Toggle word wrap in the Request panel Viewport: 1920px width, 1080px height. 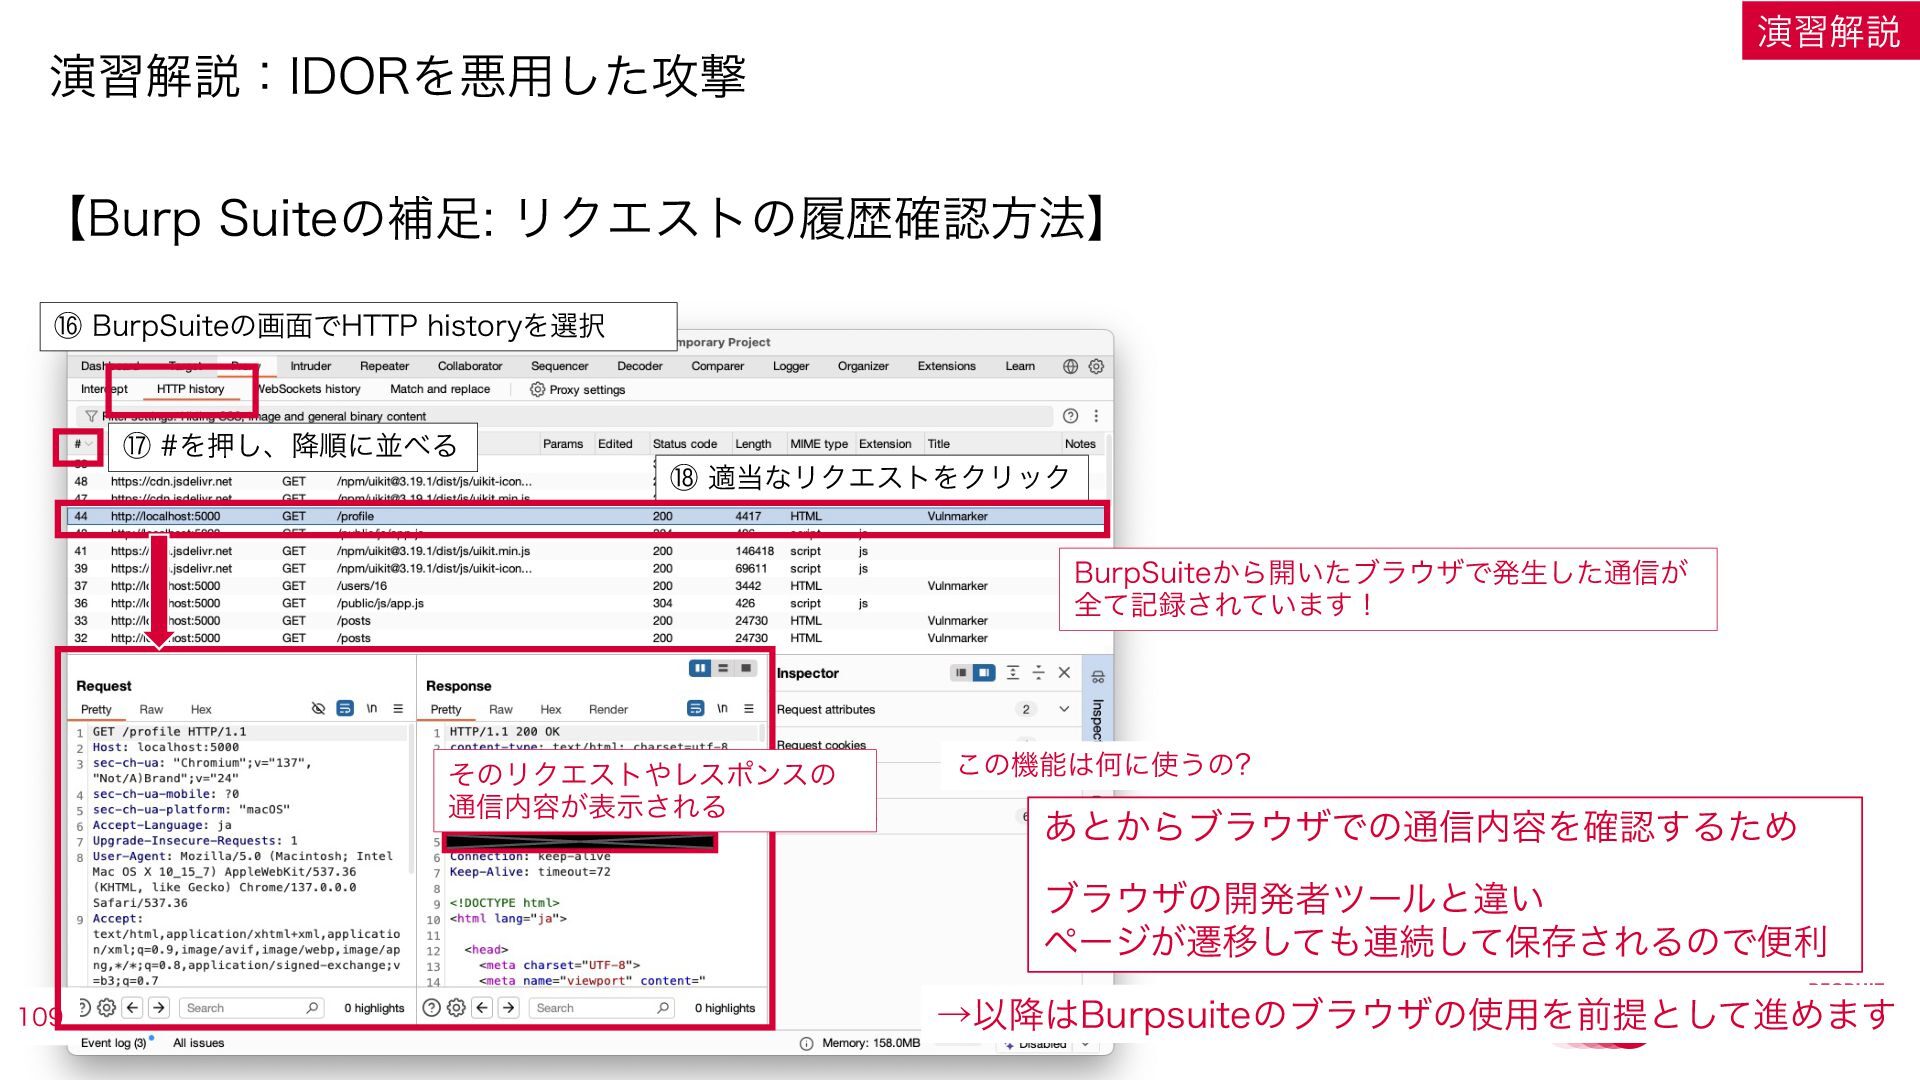coord(345,709)
